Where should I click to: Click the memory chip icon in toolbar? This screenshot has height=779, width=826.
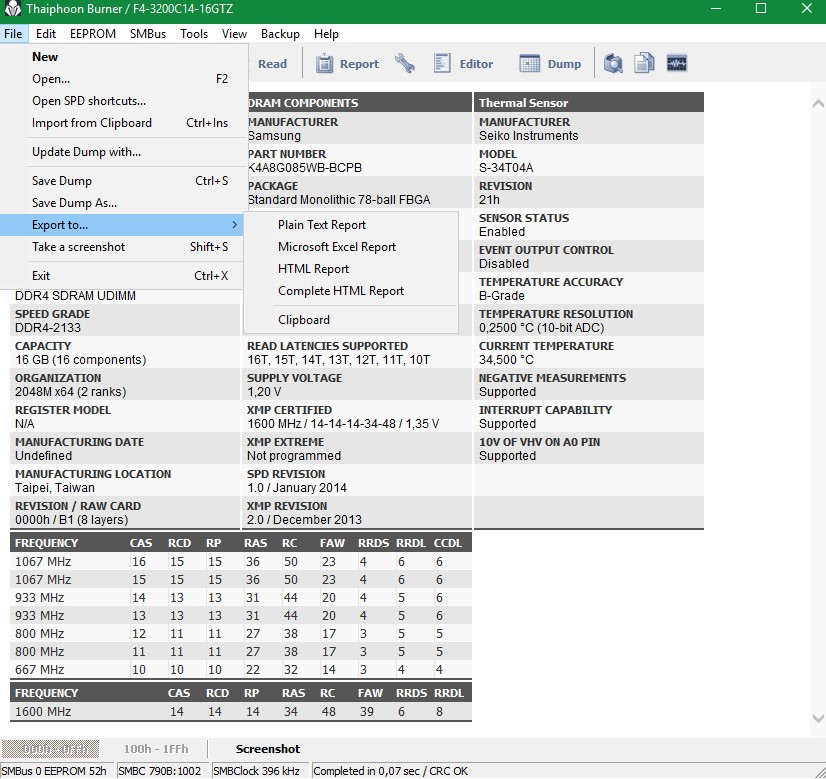pos(676,63)
